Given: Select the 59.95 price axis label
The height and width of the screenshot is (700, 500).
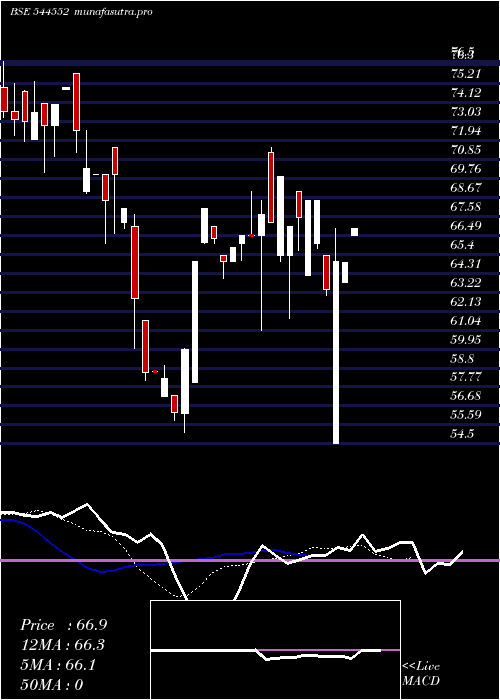Looking at the screenshot, I should click(467, 340).
